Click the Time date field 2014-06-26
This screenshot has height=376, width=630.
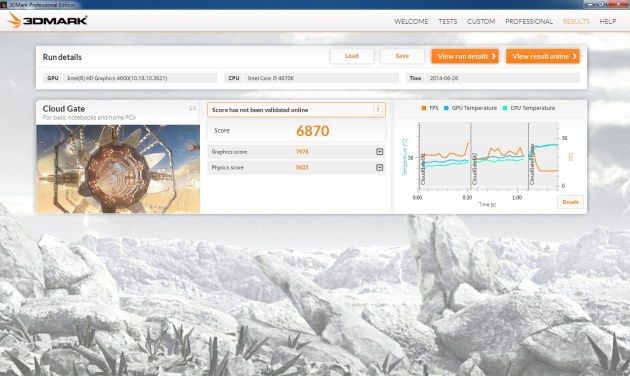[x=503, y=78]
